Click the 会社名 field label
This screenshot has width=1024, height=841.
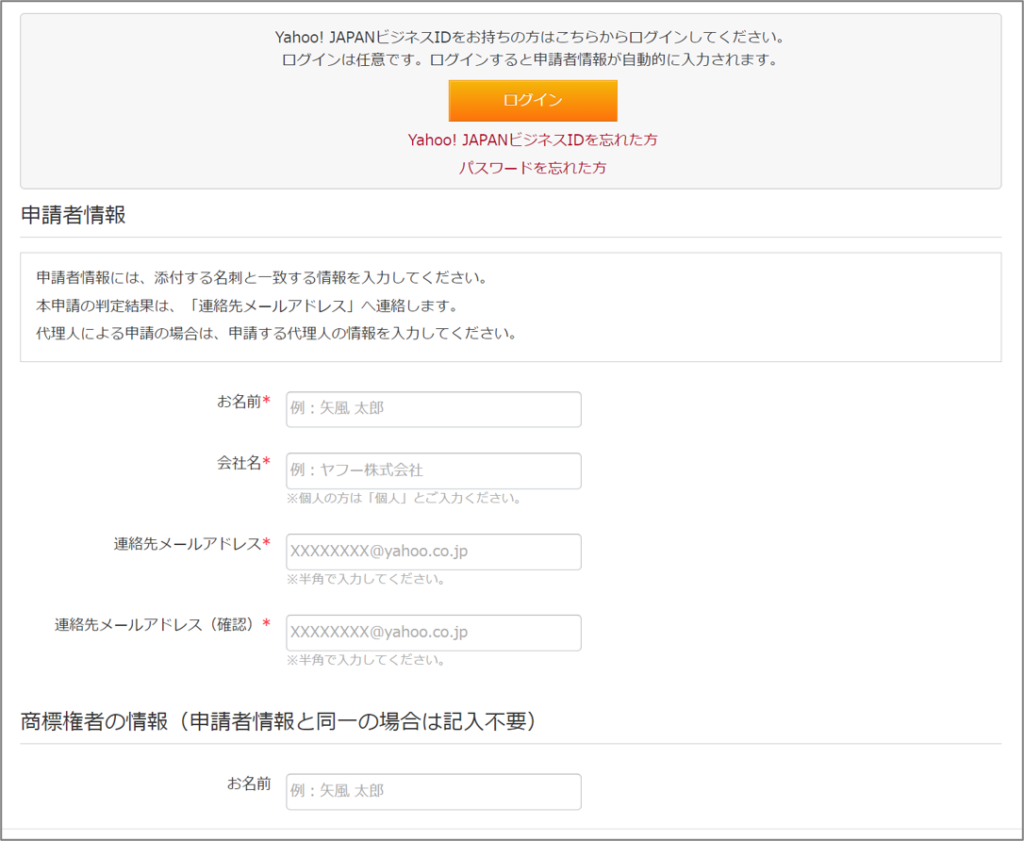[x=243, y=463]
